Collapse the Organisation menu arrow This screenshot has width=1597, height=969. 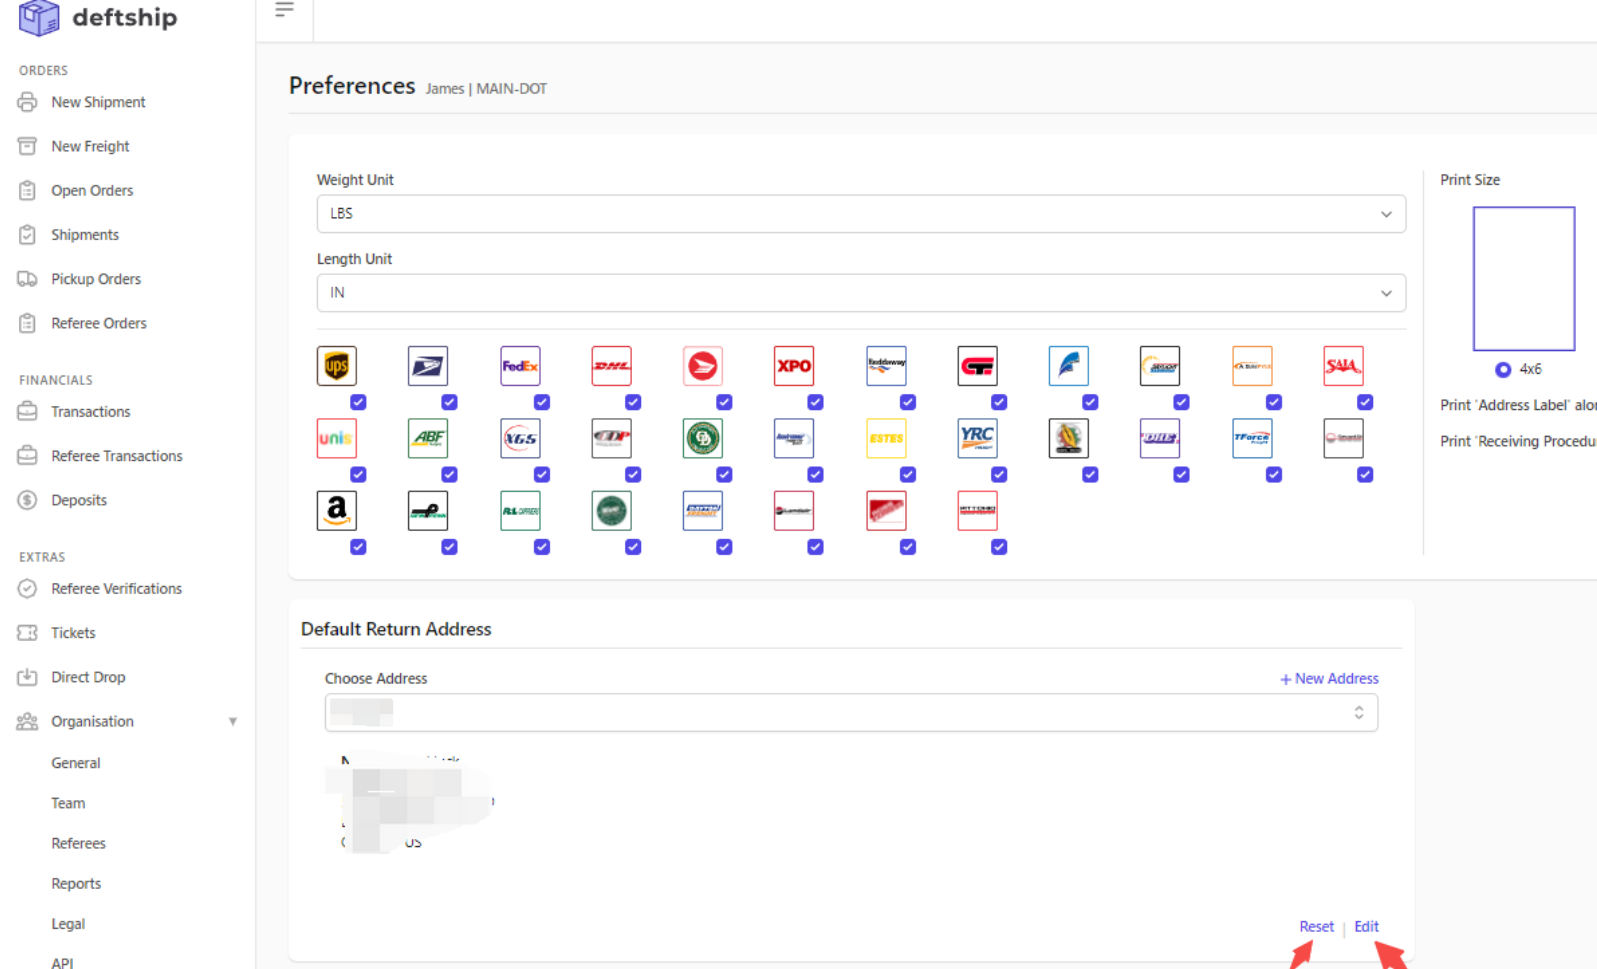[x=233, y=722]
